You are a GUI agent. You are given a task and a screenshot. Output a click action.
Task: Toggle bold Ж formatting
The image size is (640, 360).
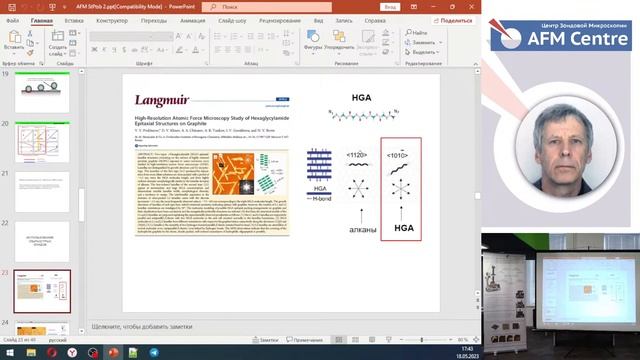(x=94, y=50)
